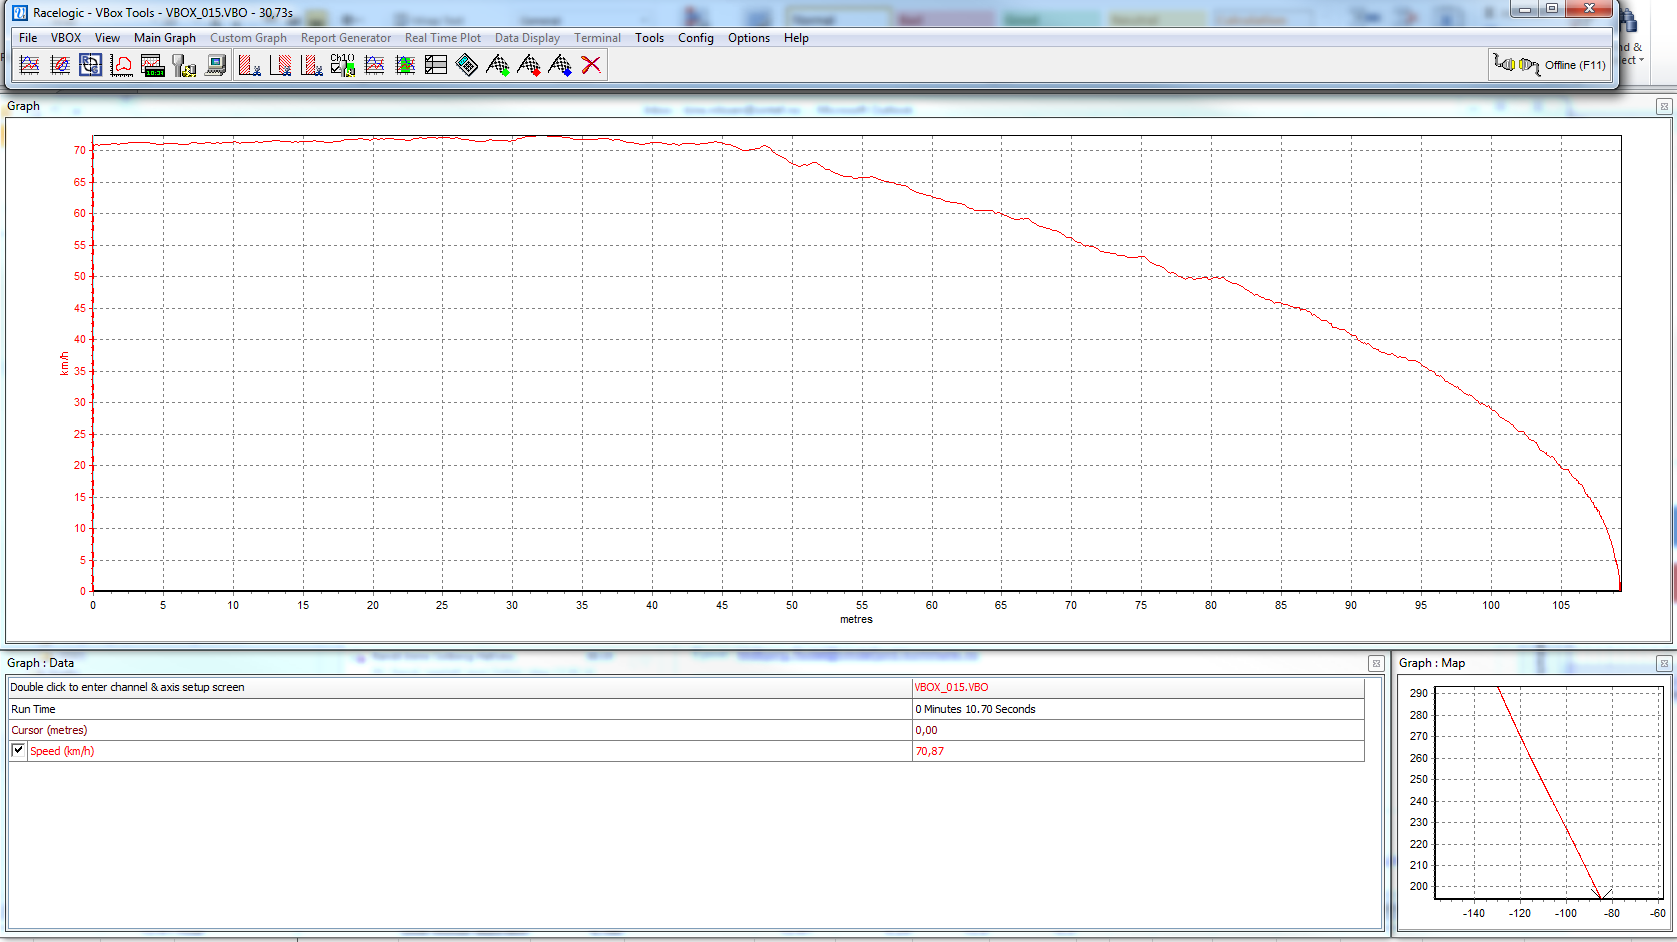
Task: Open the Help menu
Action: [796, 38]
